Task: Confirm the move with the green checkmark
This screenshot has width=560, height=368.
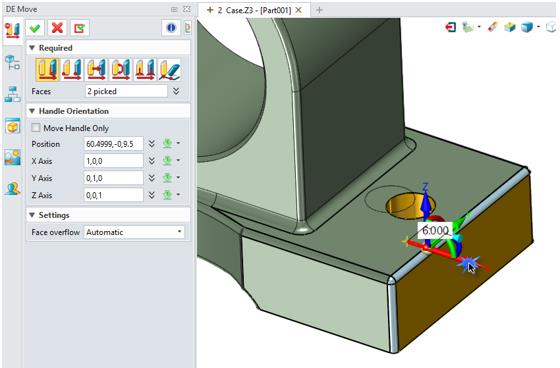Action: pyautogui.click(x=35, y=28)
